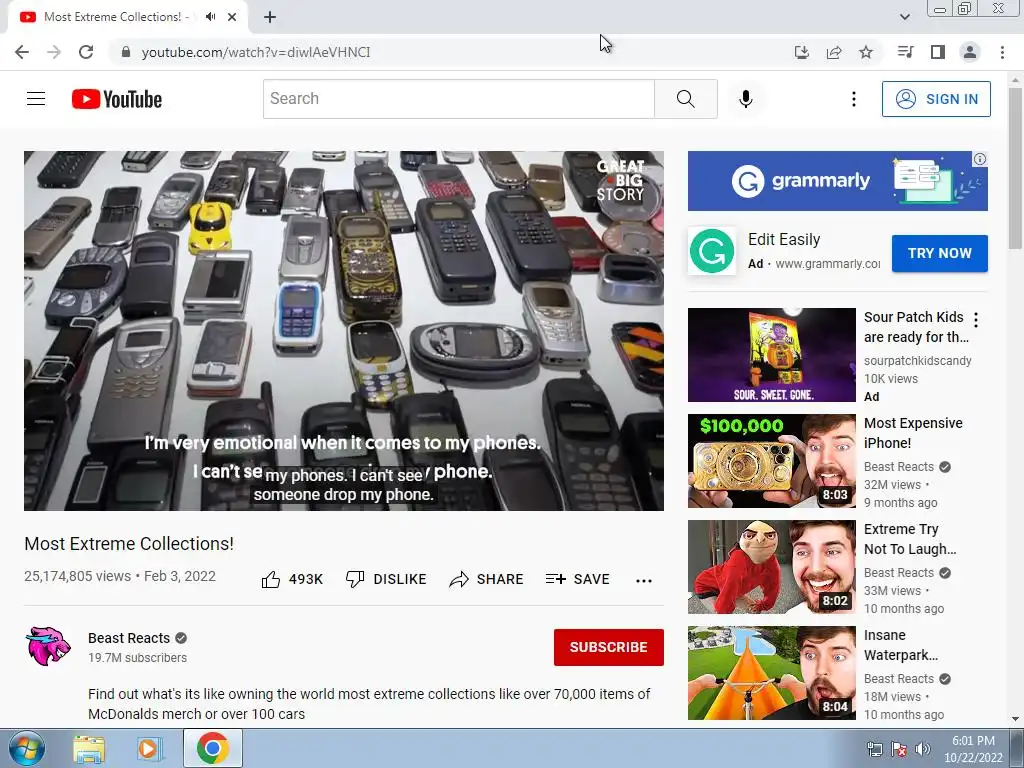Open the YouTube hamburger guide menu
This screenshot has height=768, width=1024.
[x=36, y=99]
